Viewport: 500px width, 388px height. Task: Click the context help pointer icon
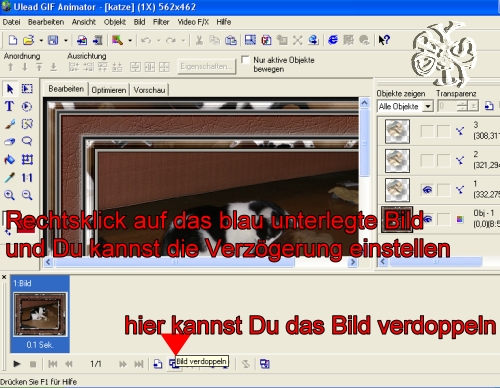point(384,40)
